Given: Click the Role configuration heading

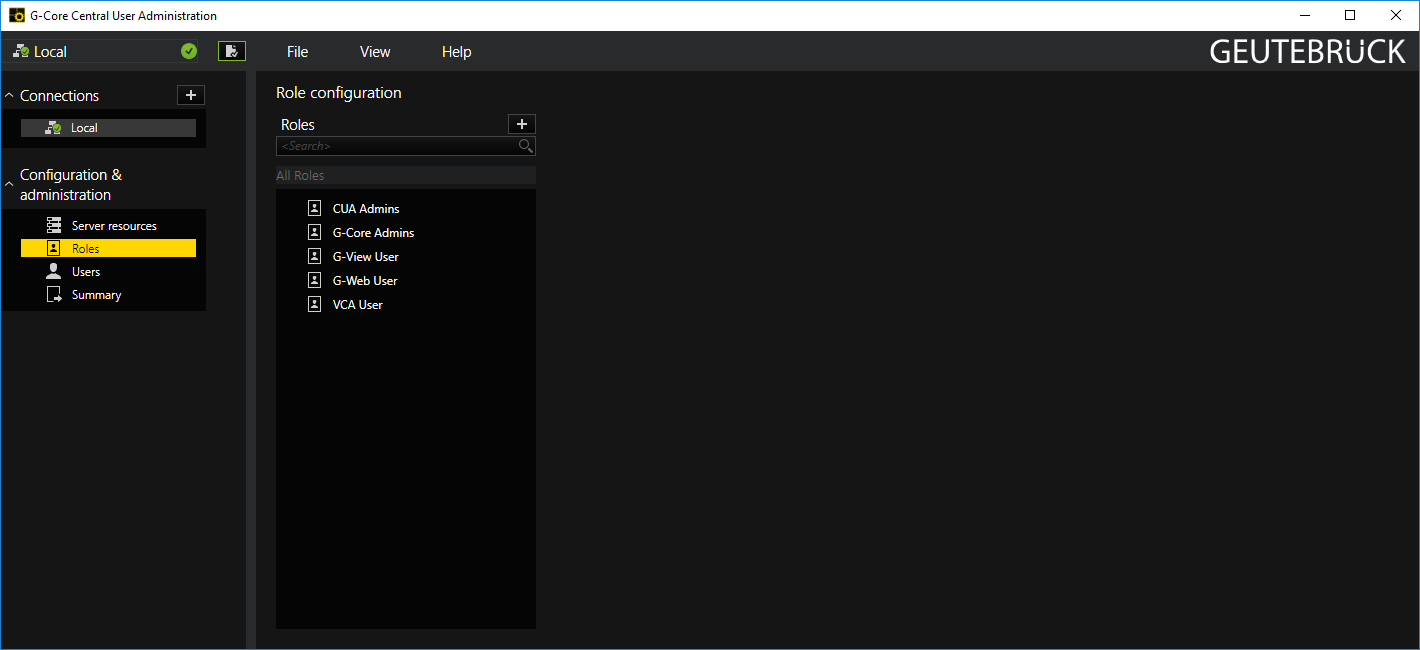Looking at the screenshot, I should 339,93.
